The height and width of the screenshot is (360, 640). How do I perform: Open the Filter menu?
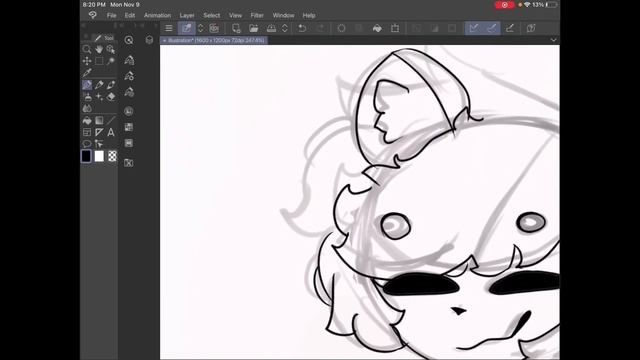[257, 16]
